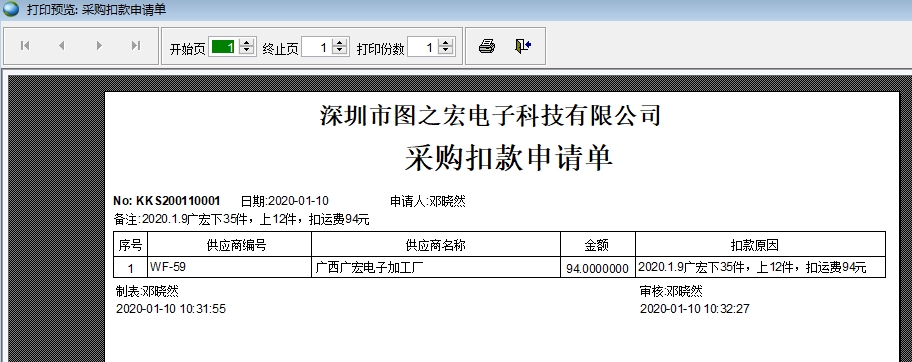Click into the 开始页 number field

coord(223,47)
